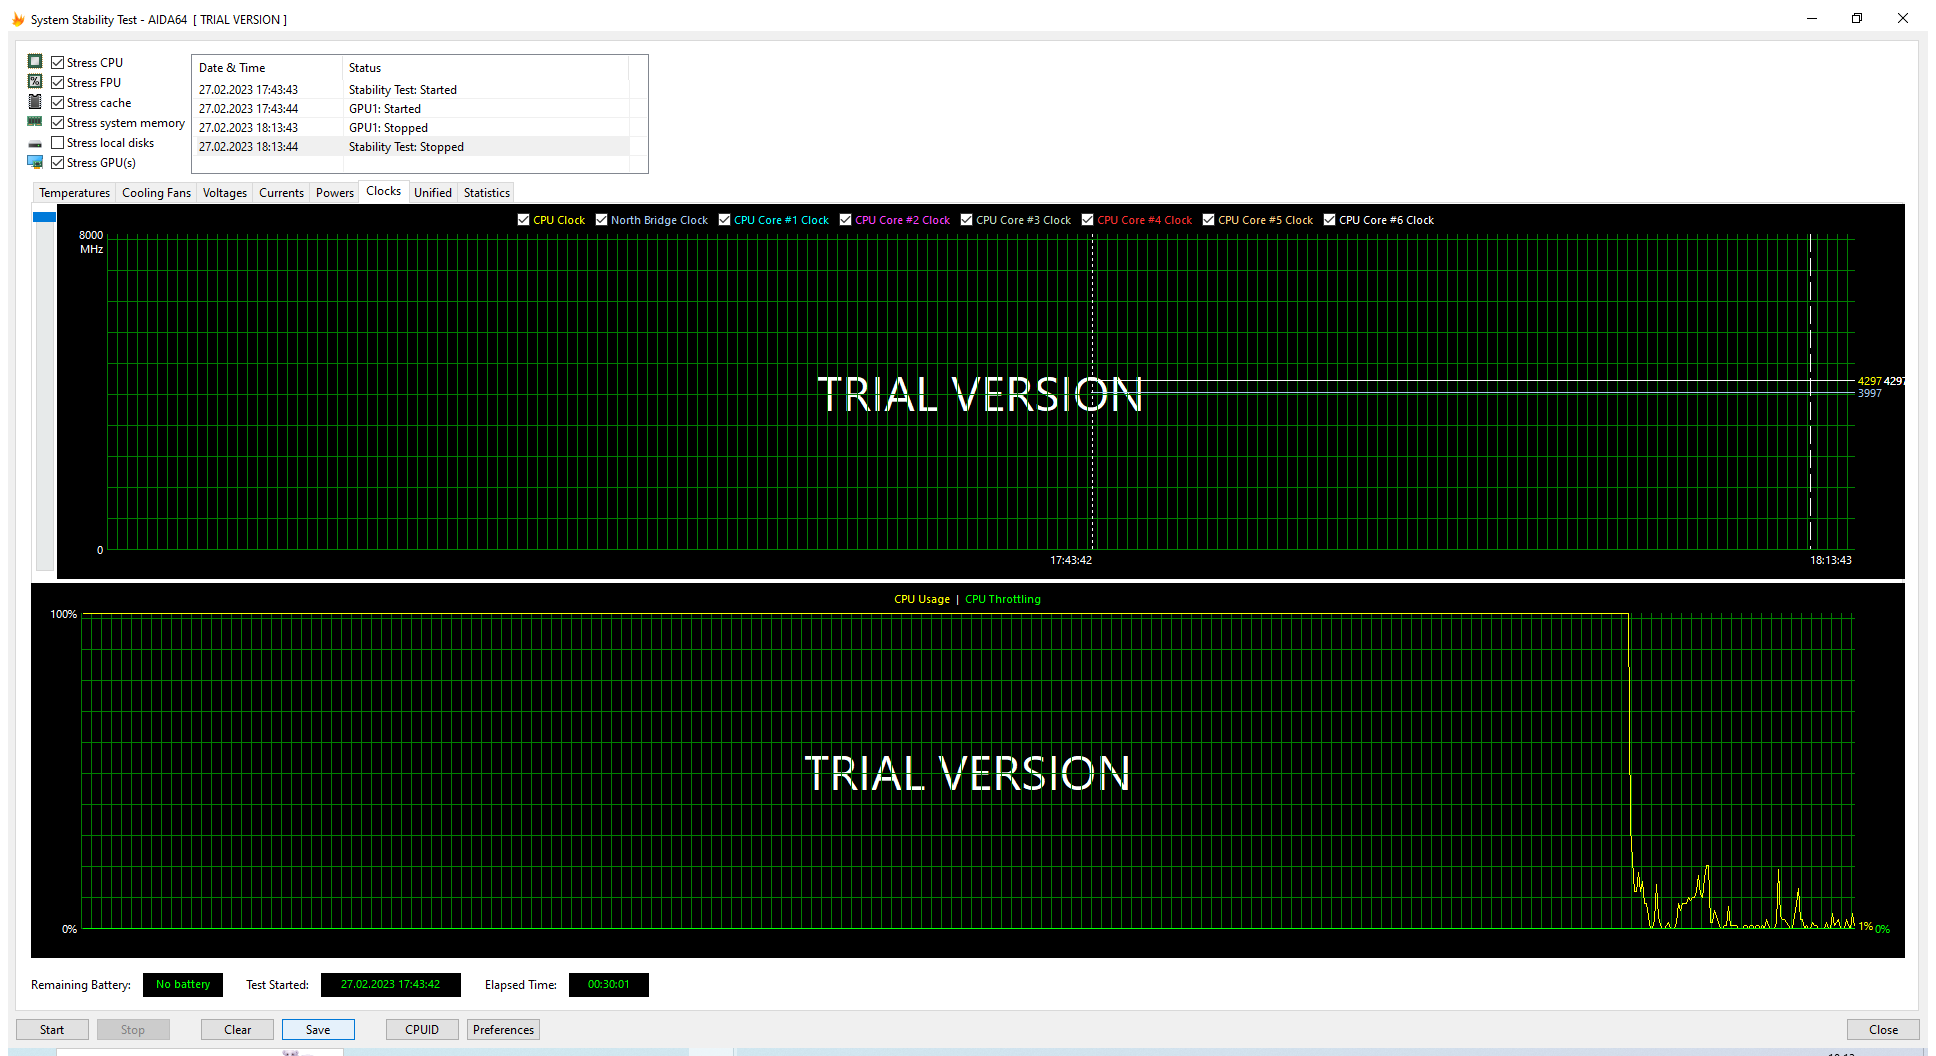Click the CPU chip icon beside Stress CPU
Screen dimensions: 1936x1056
(35, 62)
